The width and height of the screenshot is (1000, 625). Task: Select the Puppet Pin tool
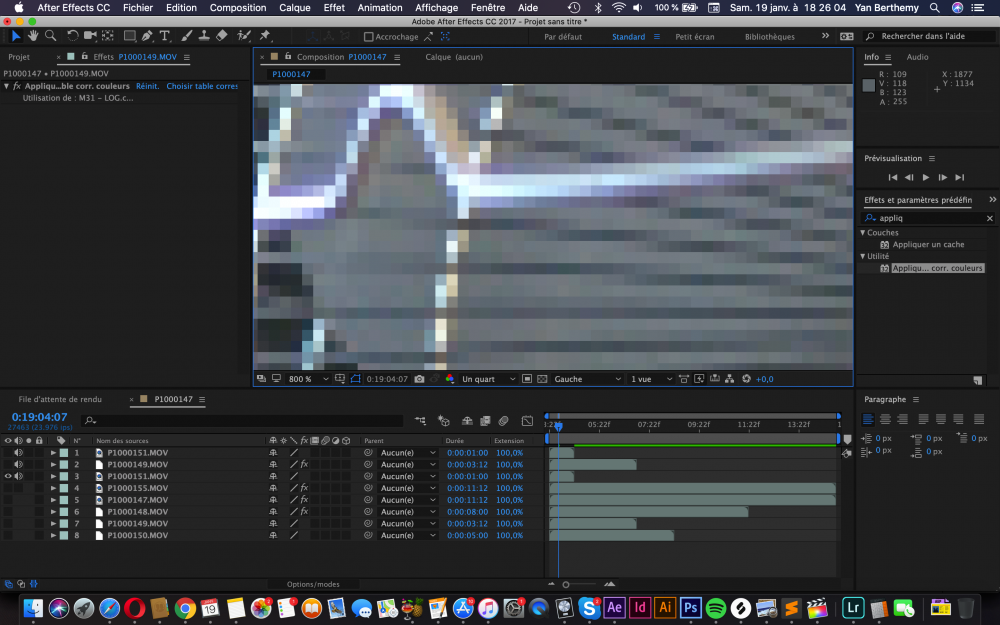pos(265,36)
